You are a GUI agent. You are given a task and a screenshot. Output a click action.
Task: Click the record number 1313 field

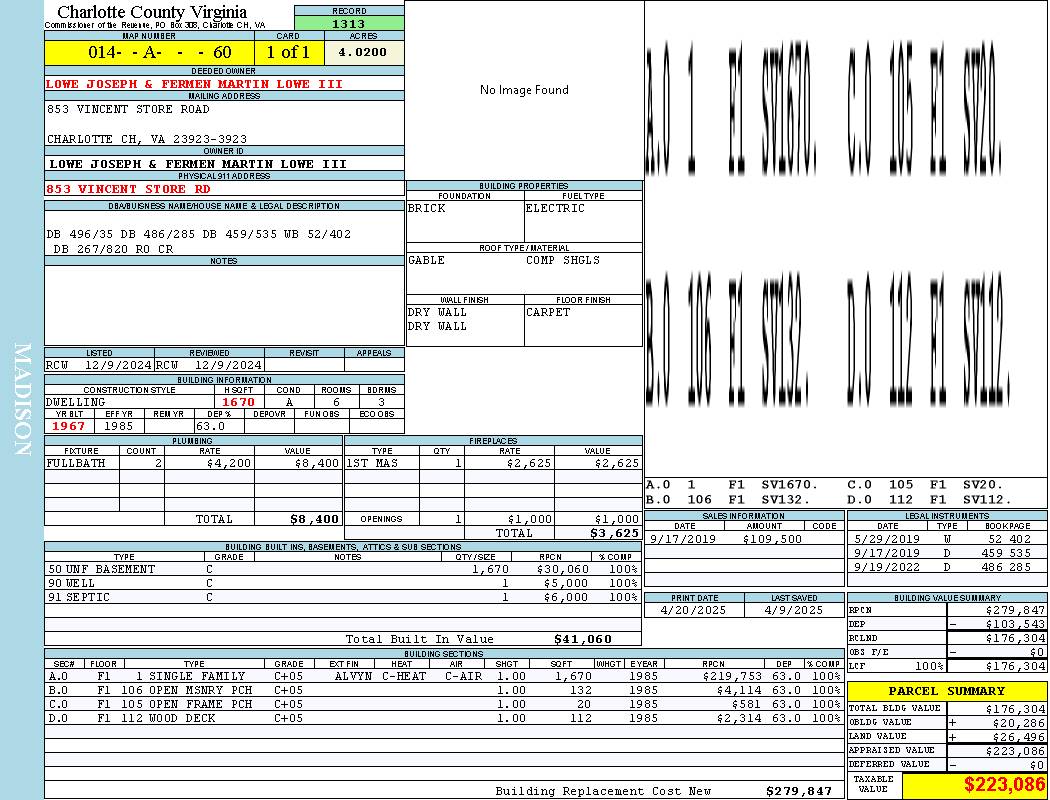tap(349, 23)
